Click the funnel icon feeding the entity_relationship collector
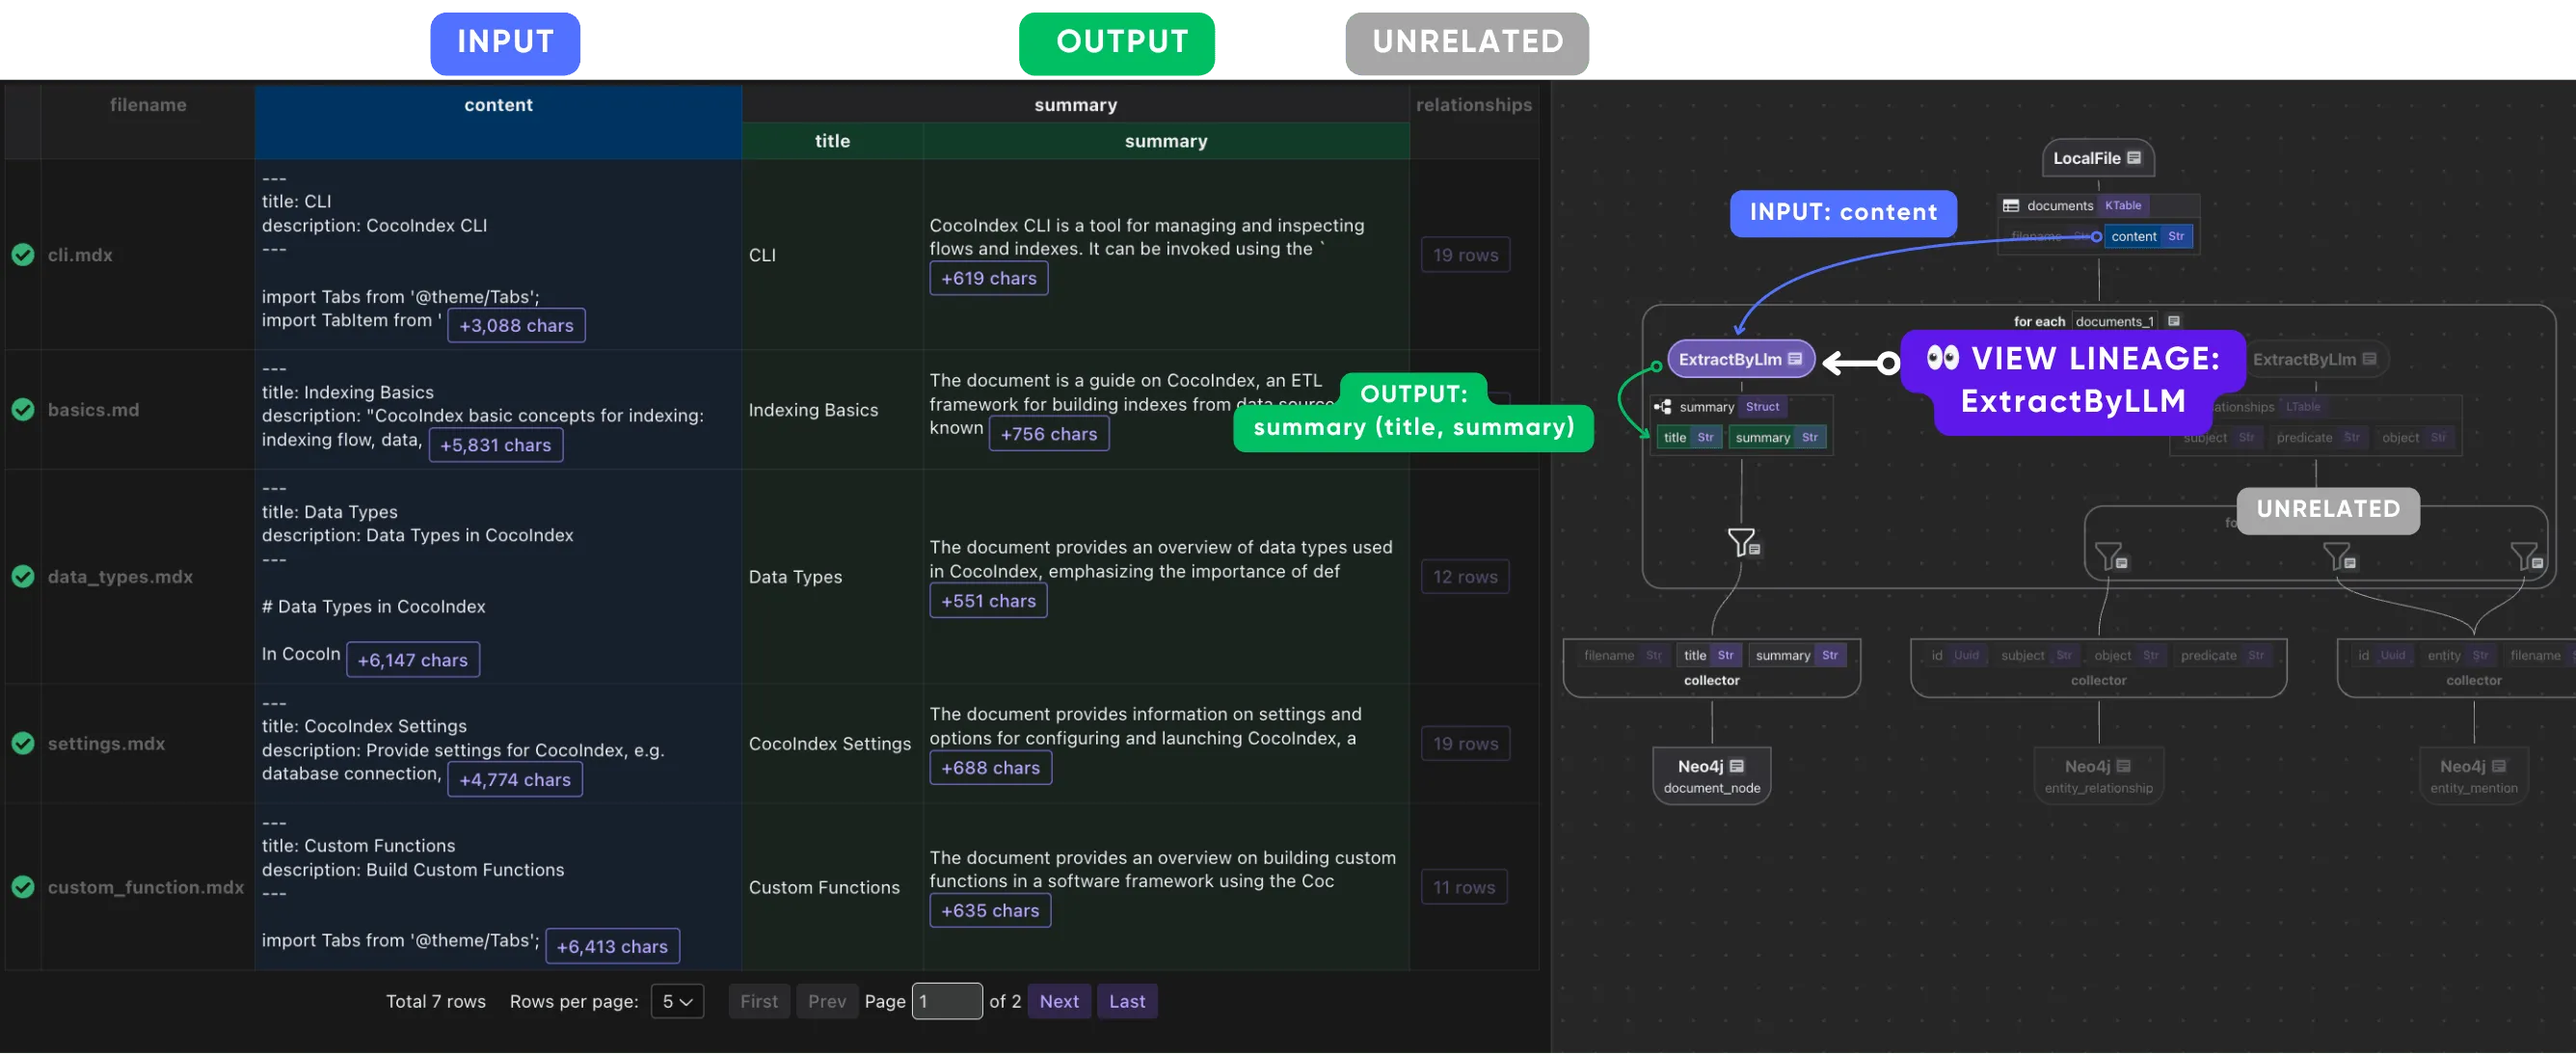 [2110, 557]
